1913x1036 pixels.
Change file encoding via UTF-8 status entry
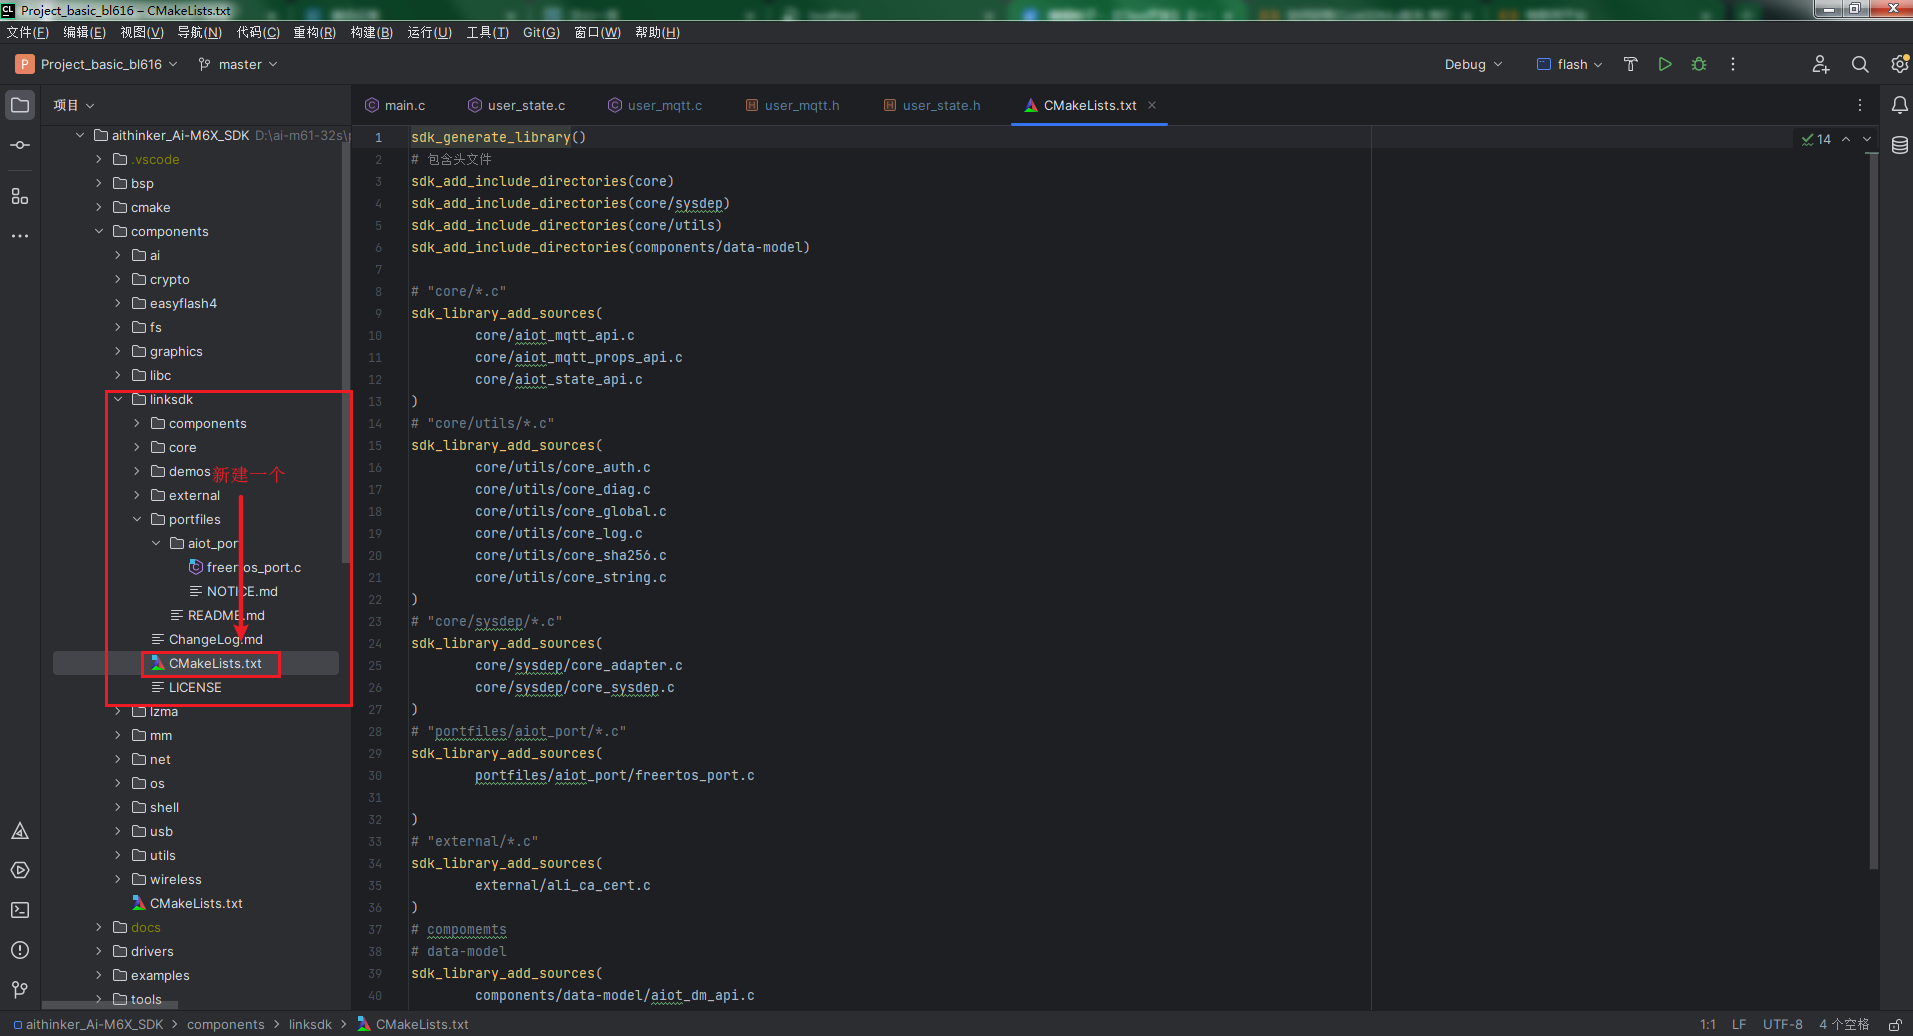click(1782, 1025)
